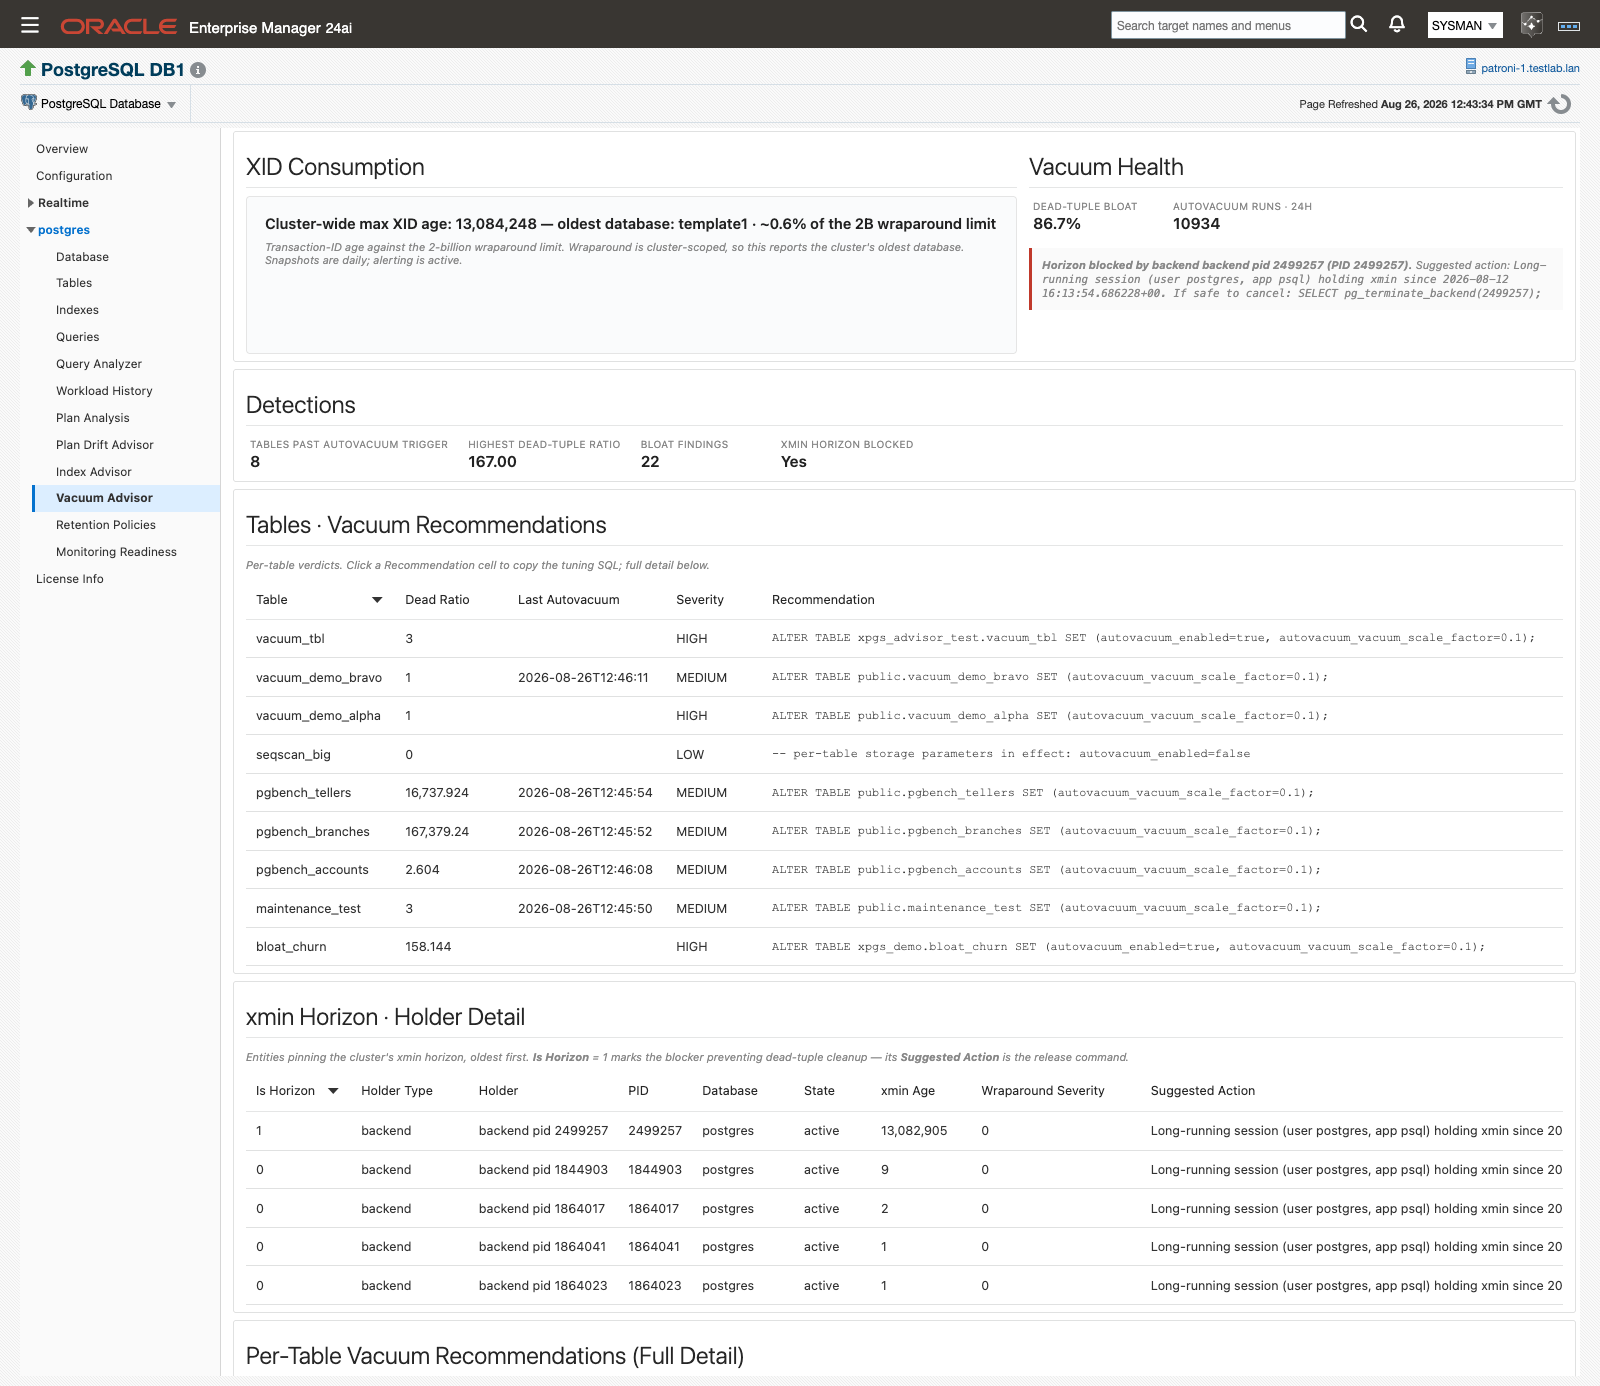Open the hamburger navigation menu
The image size is (1600, 1386).
tap(30, 25)
